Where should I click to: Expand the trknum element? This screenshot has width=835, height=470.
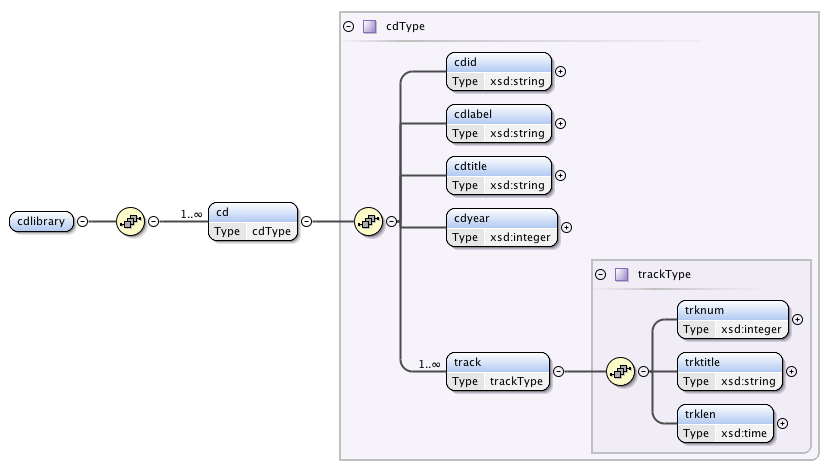(x=797, y=320)
